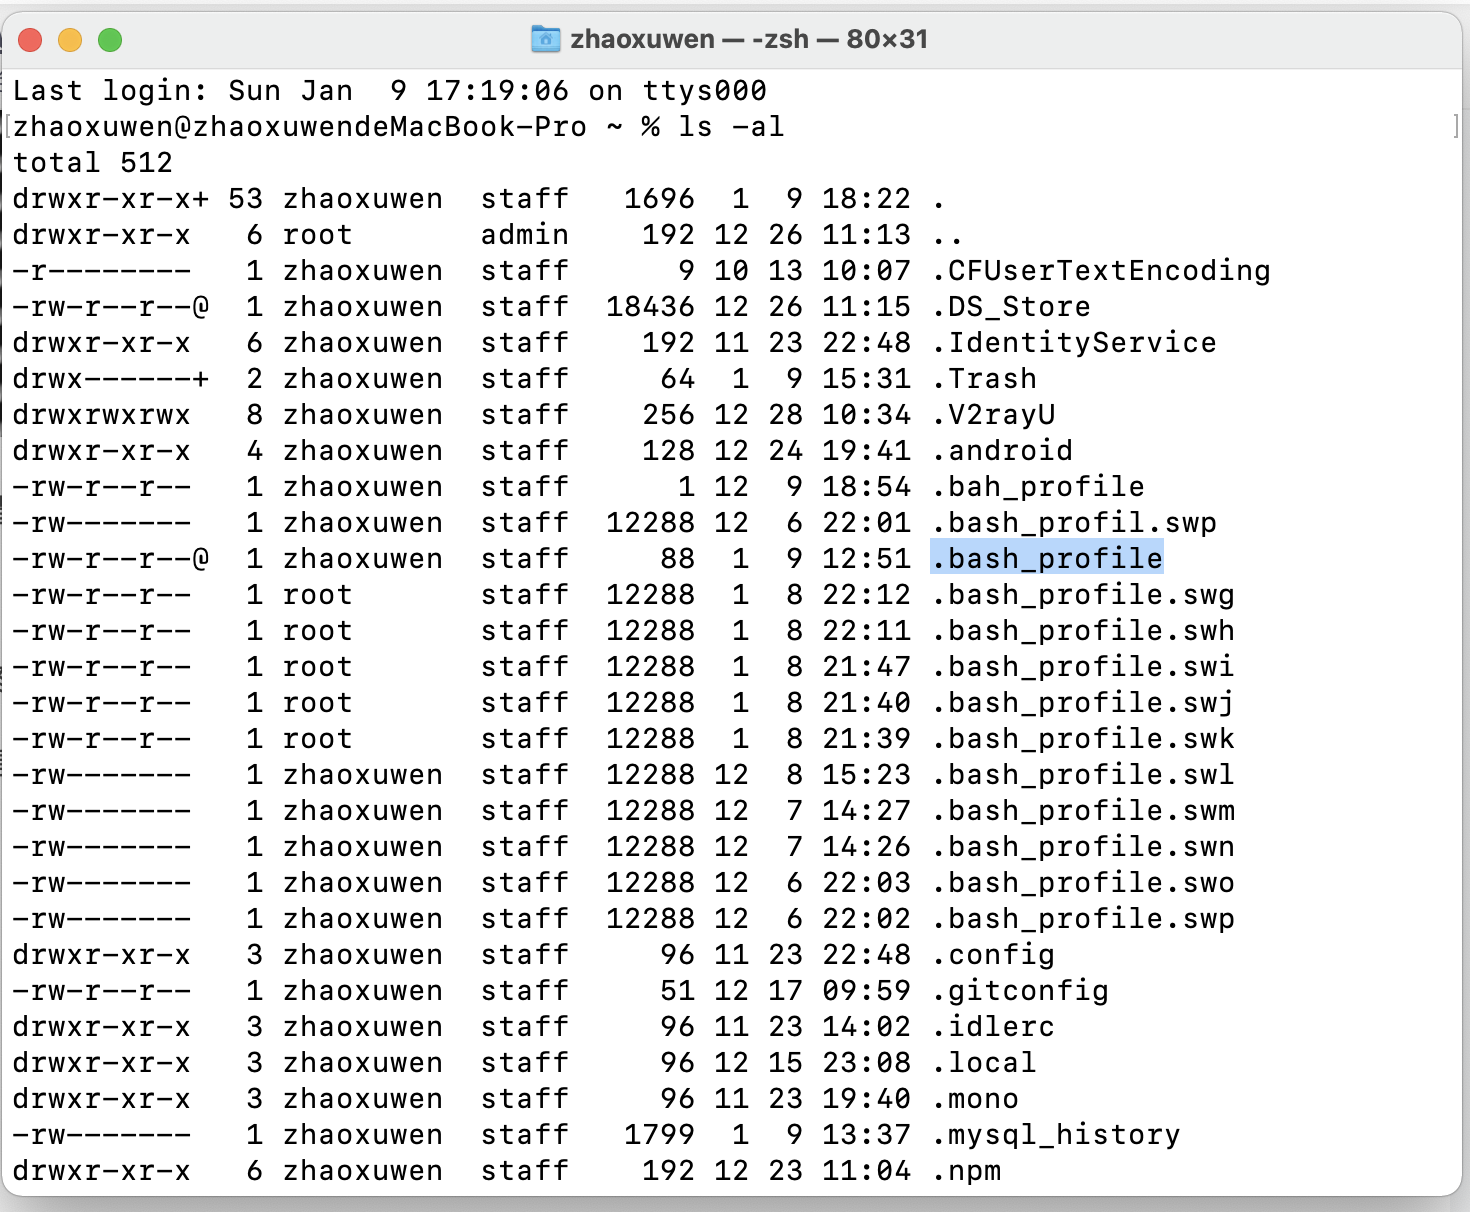Image resolution: width=1470 pixels, height=1212 pixels.
Task: Click the 'Last login' line's ttys000 text
Action: [x=704, y=90]
